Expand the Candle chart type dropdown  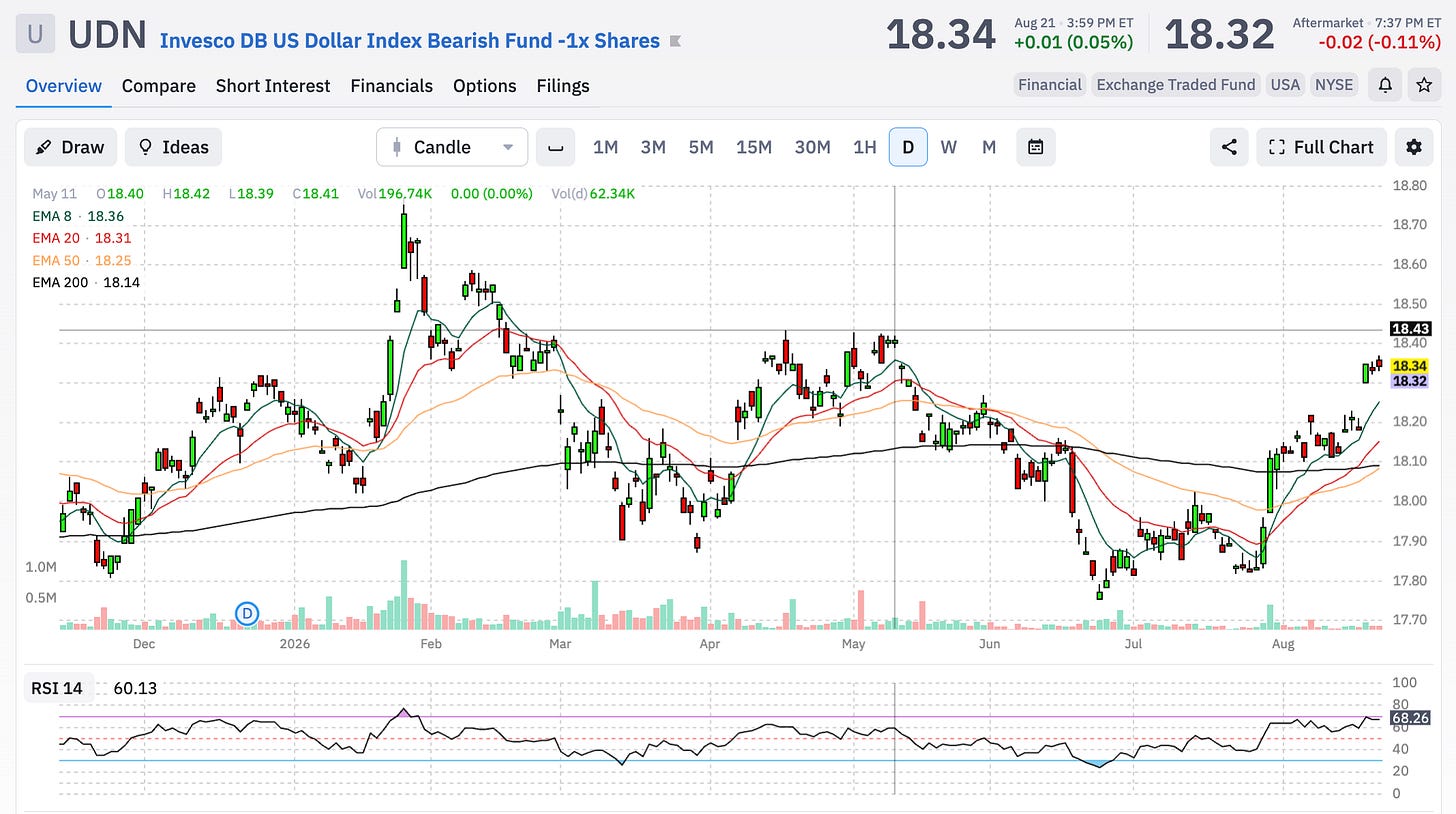coord(452,147)
